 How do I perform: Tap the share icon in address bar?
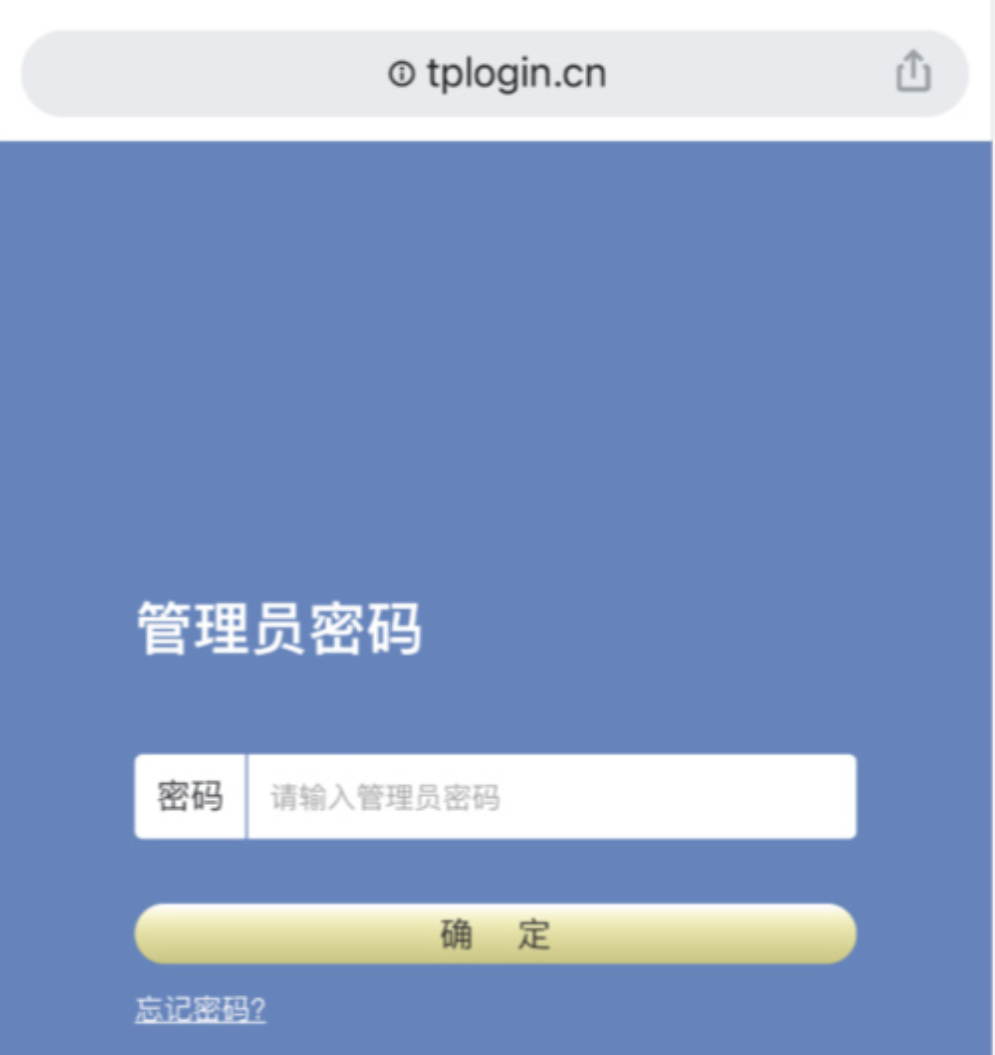[x=913, y=71]
